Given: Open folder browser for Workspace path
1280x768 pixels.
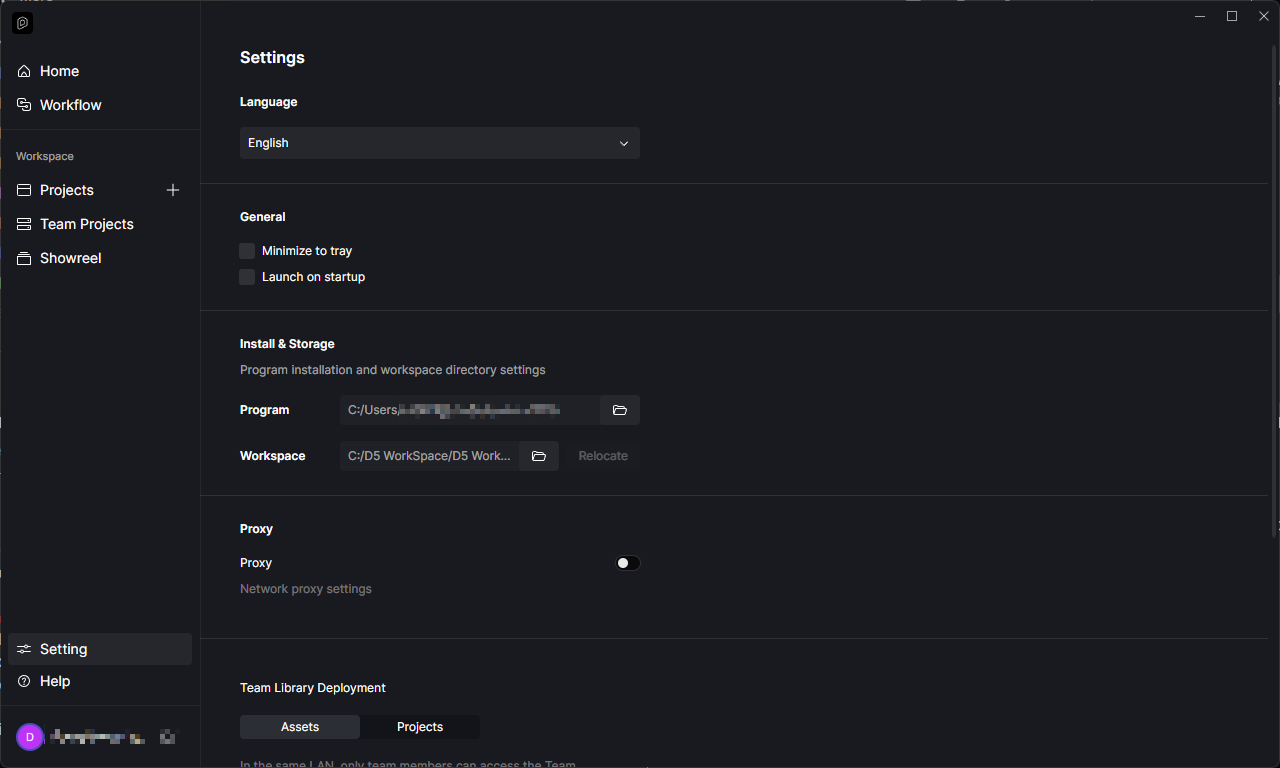Looking at the screenshot, I should point(538,456).
